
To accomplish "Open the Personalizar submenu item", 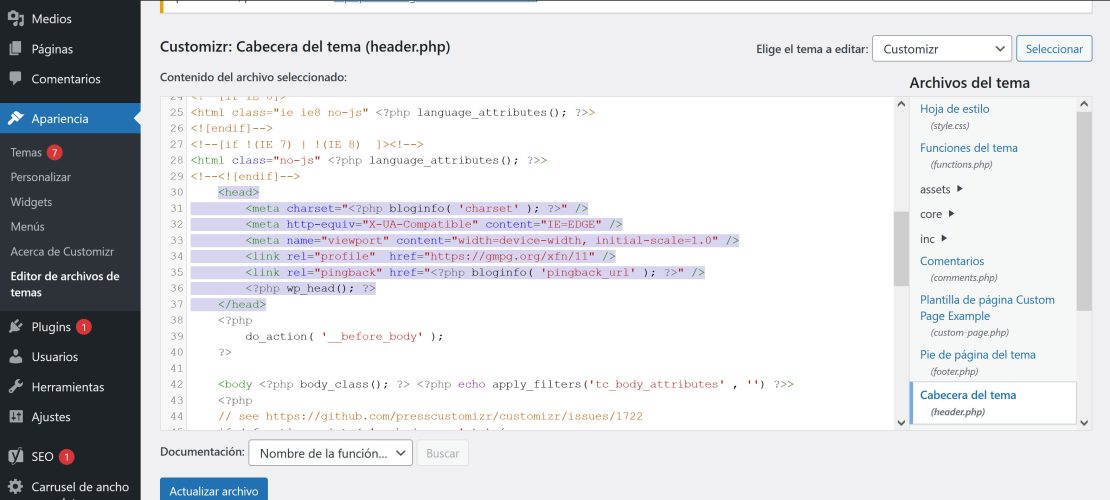I will click(x=40, y=177).
